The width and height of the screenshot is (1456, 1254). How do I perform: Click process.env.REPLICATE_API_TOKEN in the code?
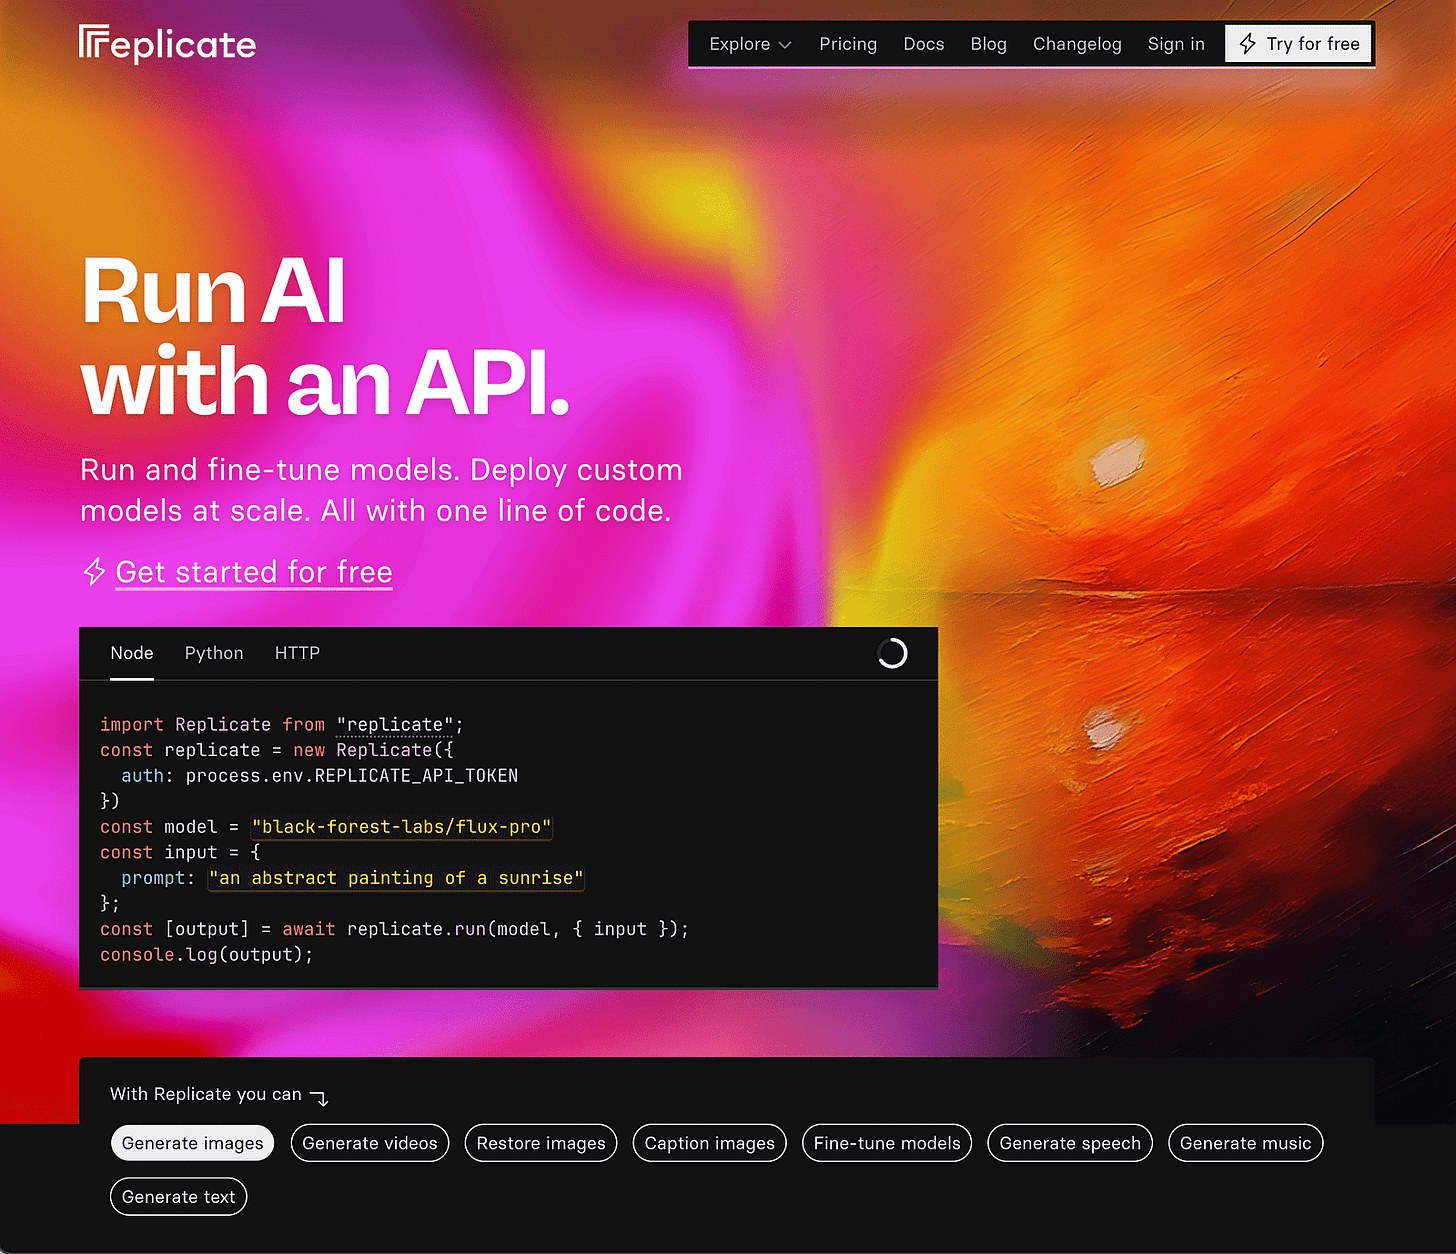click(352, 775)
